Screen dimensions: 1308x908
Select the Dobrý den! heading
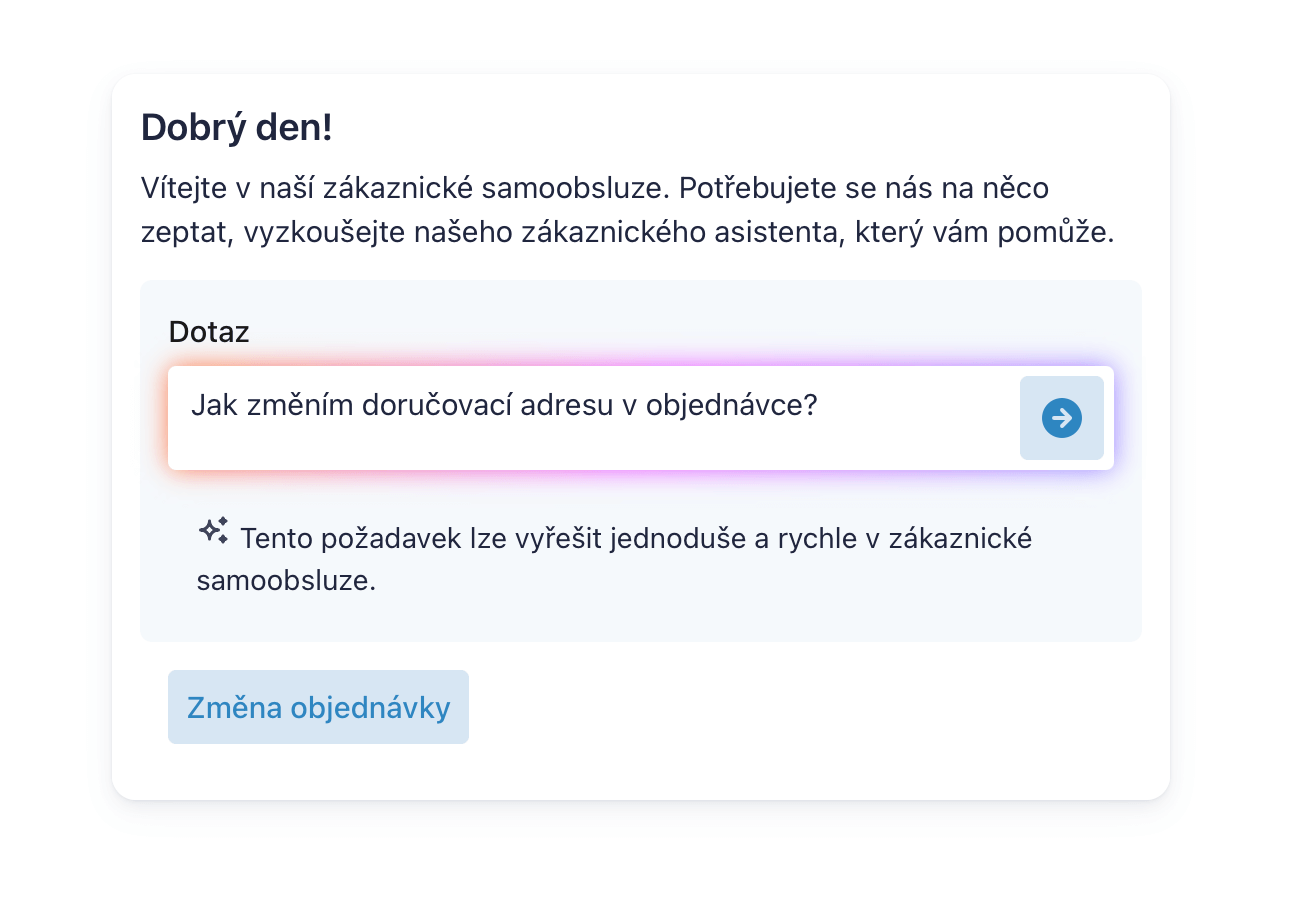coord(236,127)
